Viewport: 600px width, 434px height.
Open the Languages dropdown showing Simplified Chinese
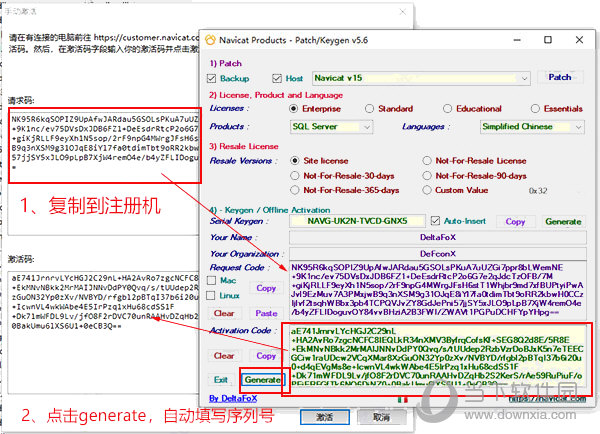(532, 127)
